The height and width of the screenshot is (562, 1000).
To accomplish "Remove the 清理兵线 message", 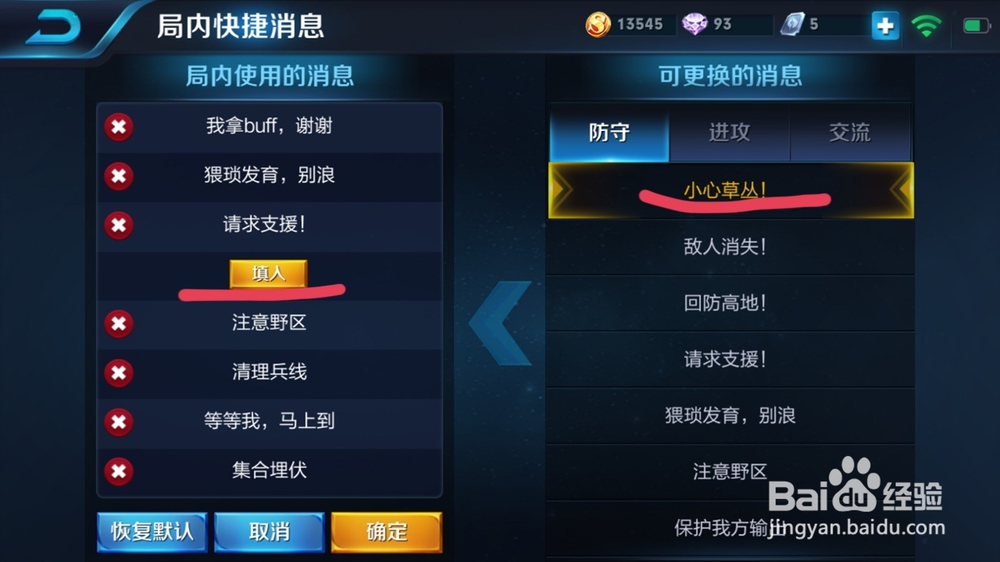I will tap(119, 373).
